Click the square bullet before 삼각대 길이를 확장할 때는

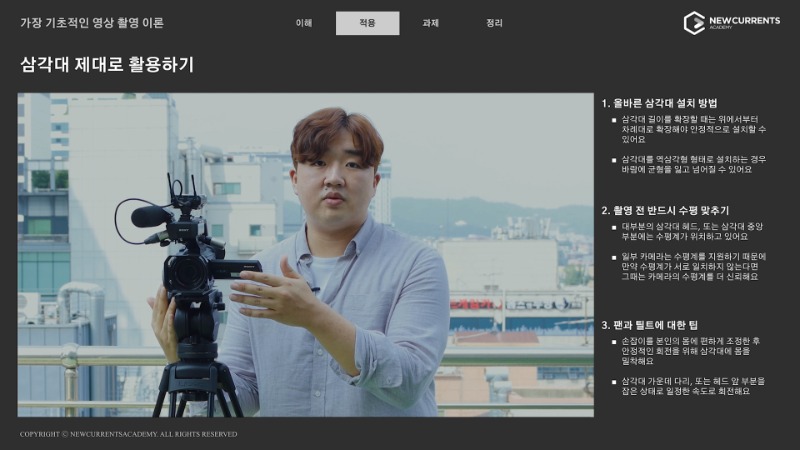(x=614, y=120)
